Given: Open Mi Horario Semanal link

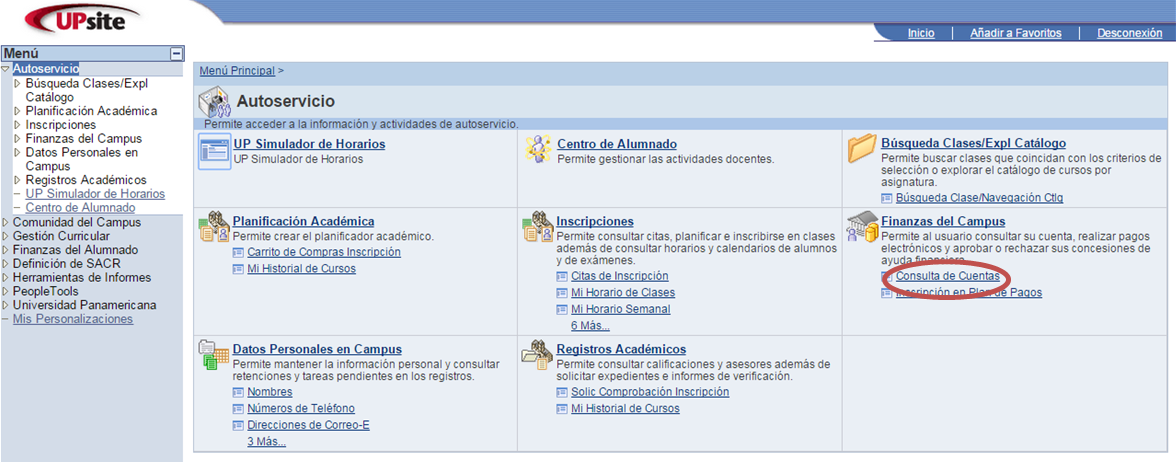Looking at the screenshot, I should 621,309.
